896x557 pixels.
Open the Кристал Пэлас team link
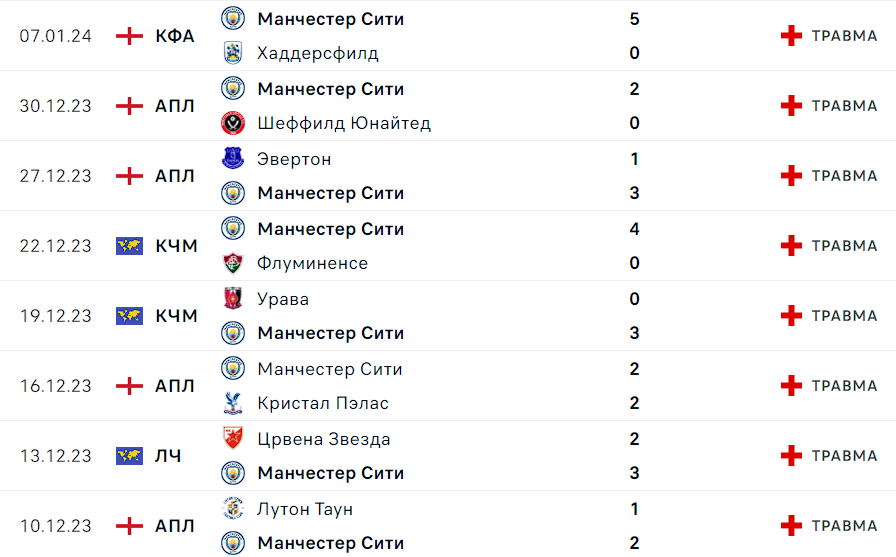(x=323, y=403)
